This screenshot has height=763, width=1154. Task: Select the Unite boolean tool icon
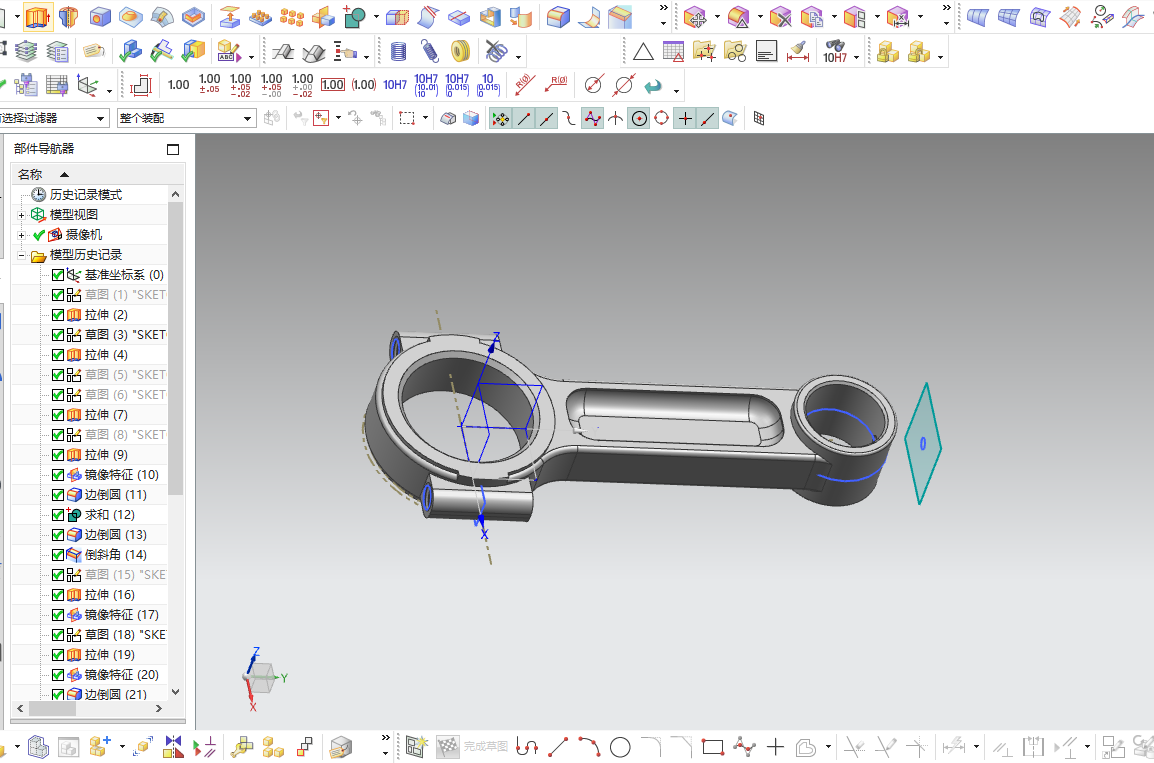355,16
